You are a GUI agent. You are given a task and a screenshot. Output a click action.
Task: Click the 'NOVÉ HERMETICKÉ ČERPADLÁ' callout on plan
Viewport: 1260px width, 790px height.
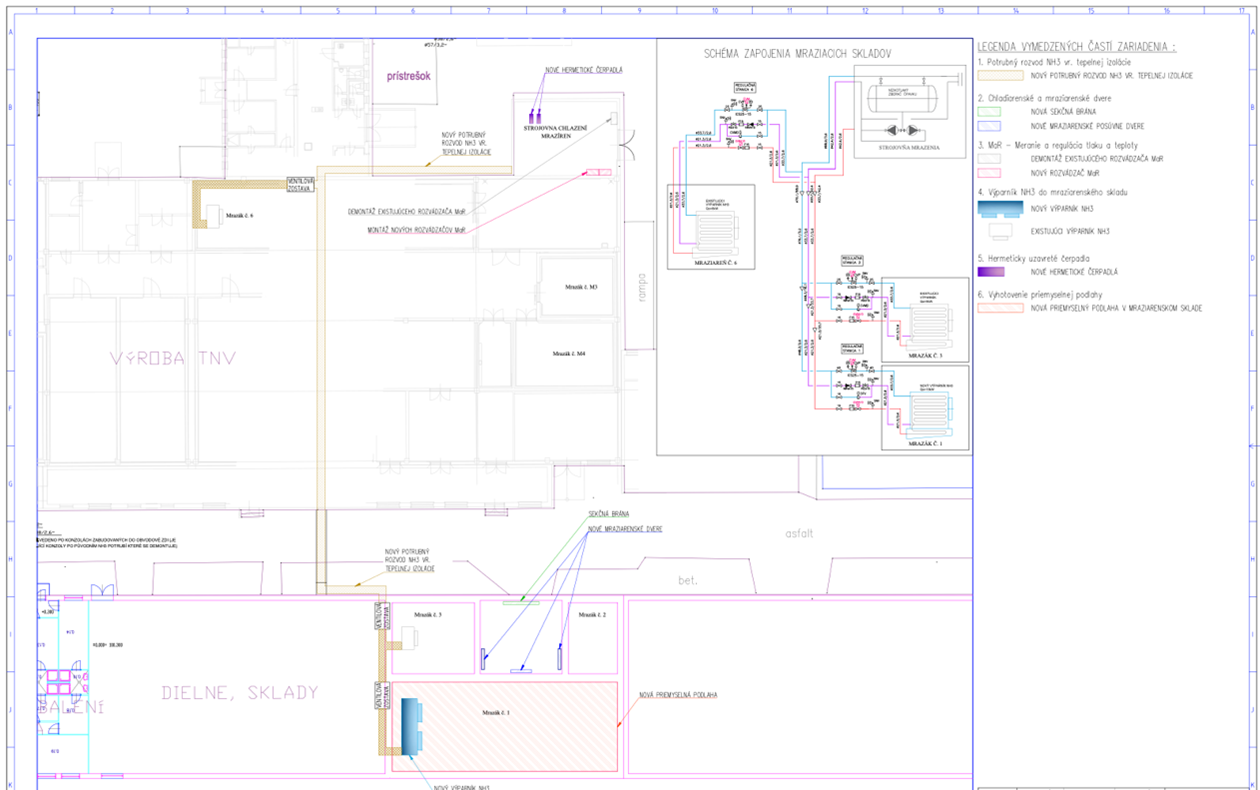coord(584,70)
